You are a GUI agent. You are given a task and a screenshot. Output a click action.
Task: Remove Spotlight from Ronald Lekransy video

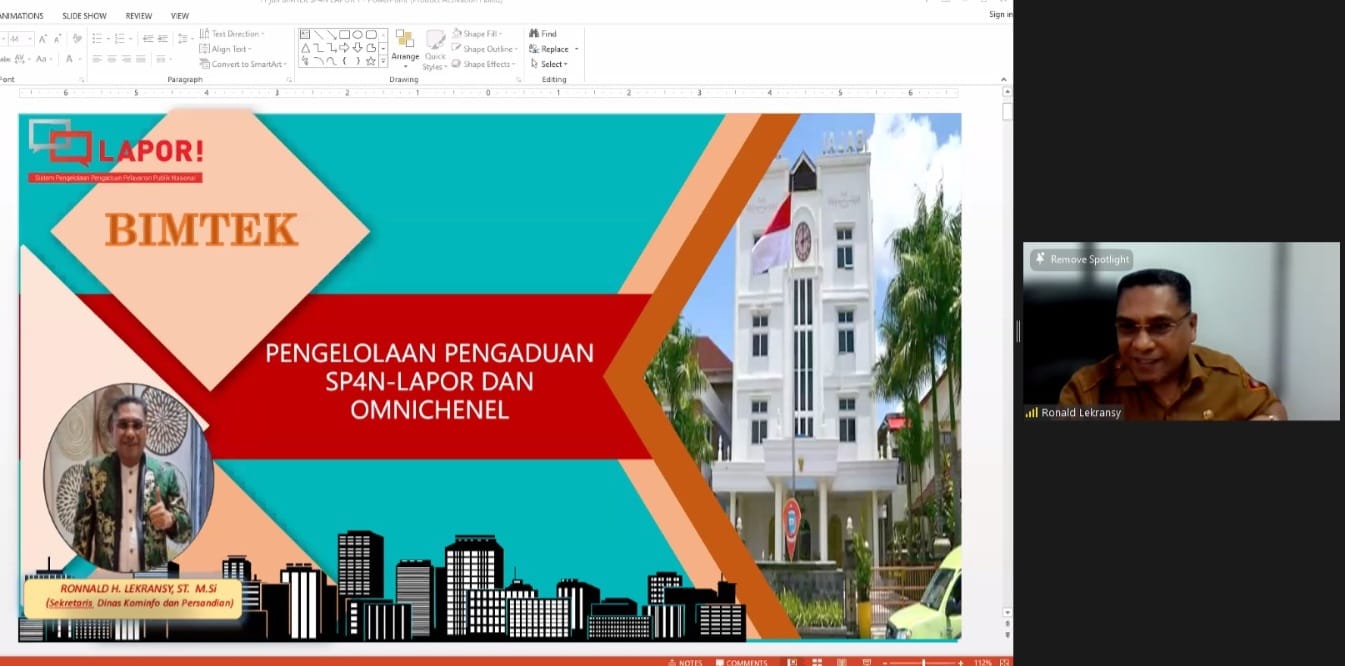pos(1082,260)
